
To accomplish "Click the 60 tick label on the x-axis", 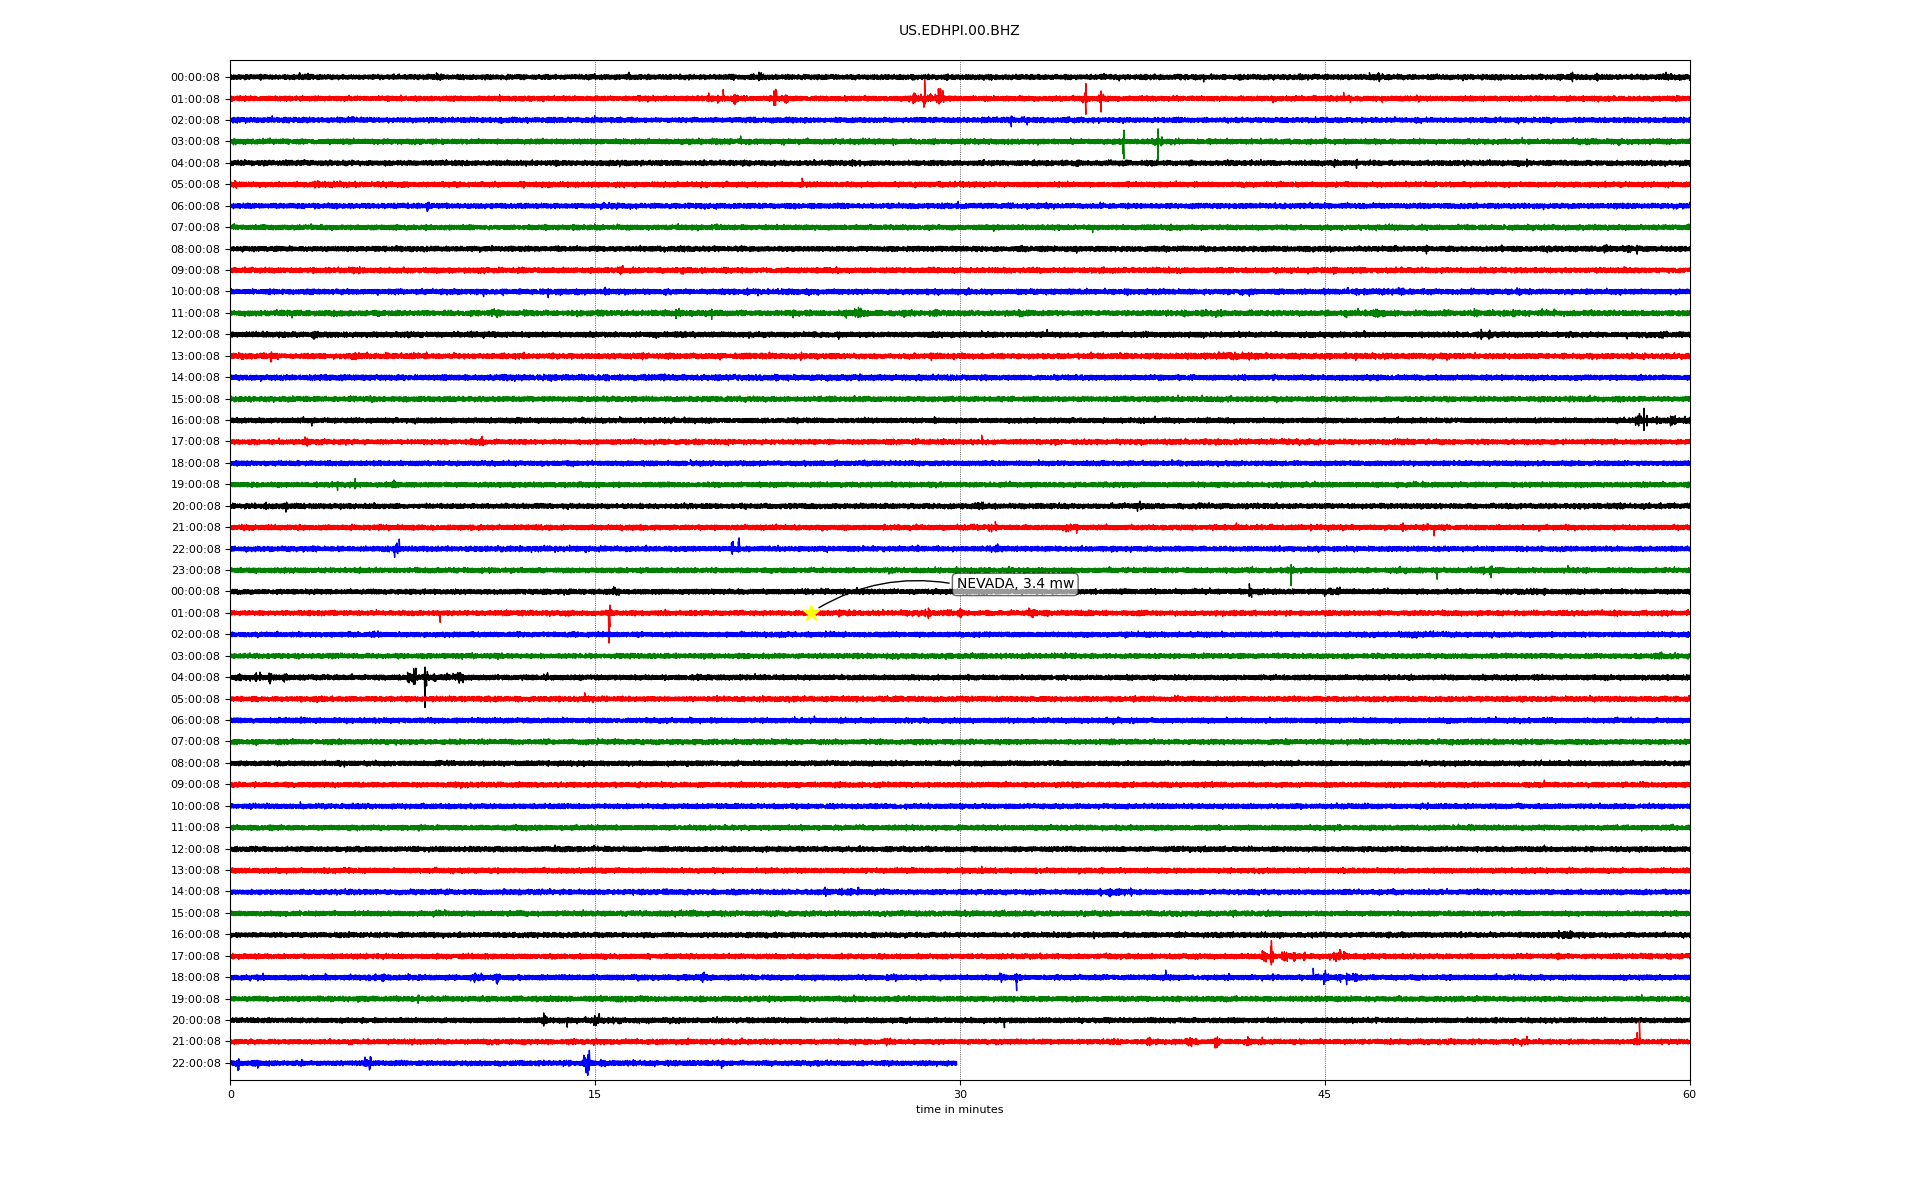I will (1689, 1094).
